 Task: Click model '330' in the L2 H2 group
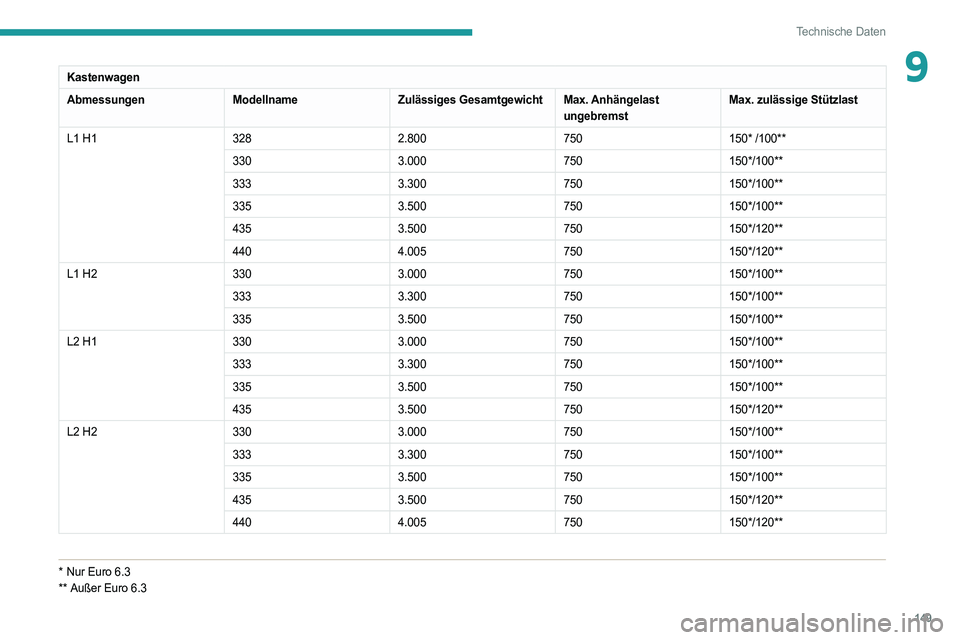(x=242, y=432)
